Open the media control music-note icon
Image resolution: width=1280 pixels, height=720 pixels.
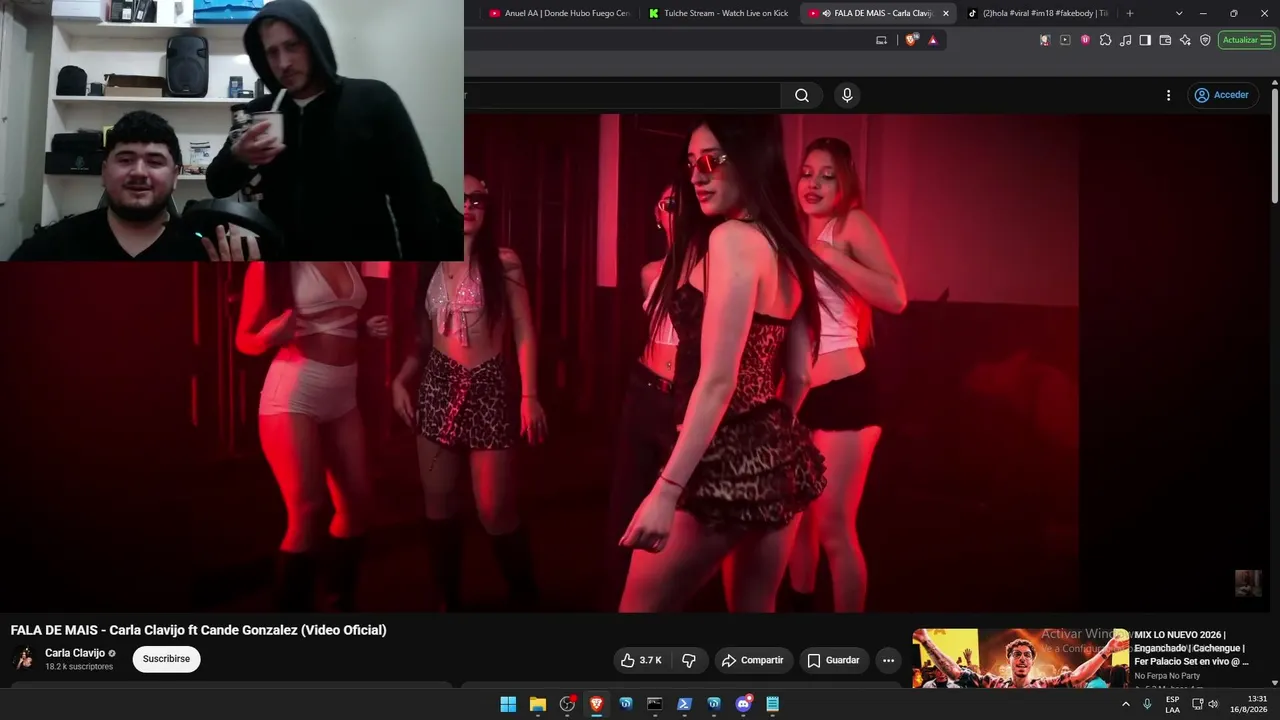point(1125,40)
